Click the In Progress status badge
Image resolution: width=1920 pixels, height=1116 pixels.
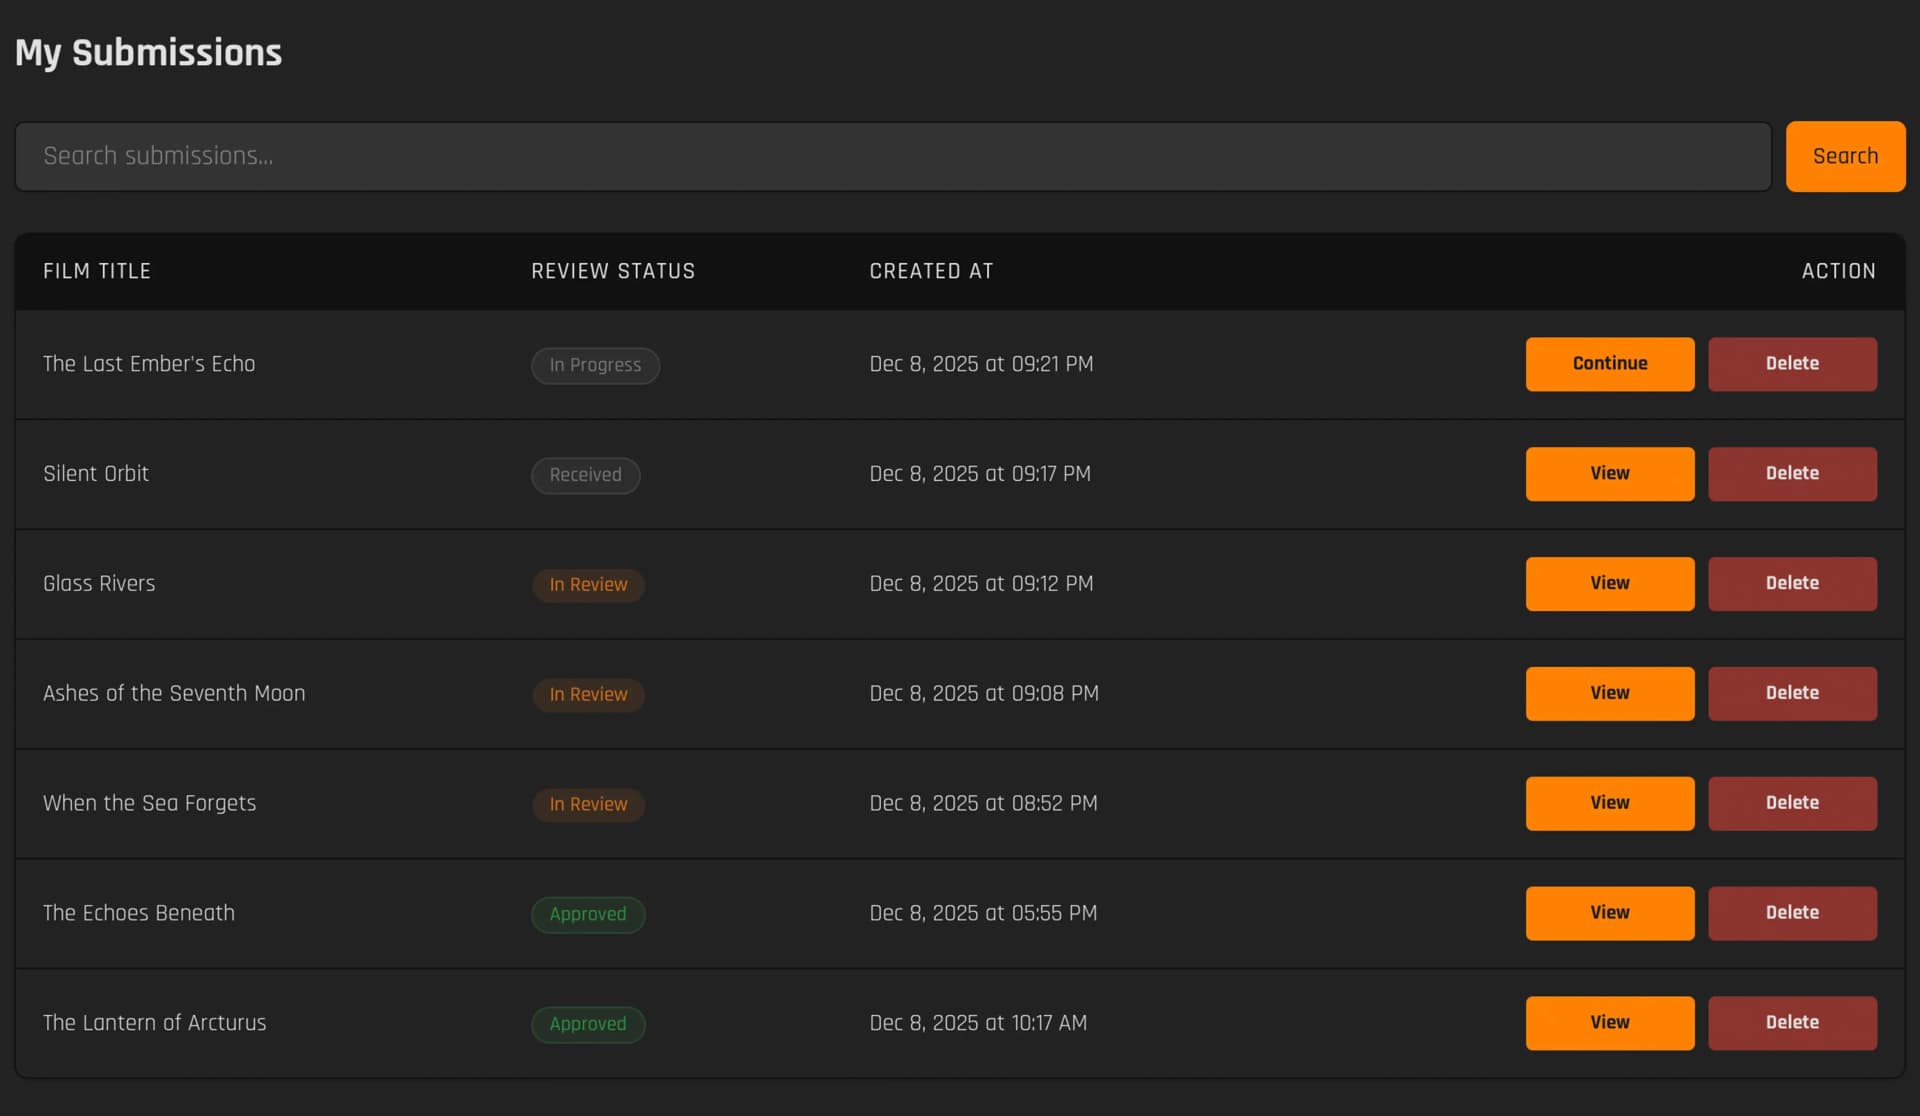point(595,366)
